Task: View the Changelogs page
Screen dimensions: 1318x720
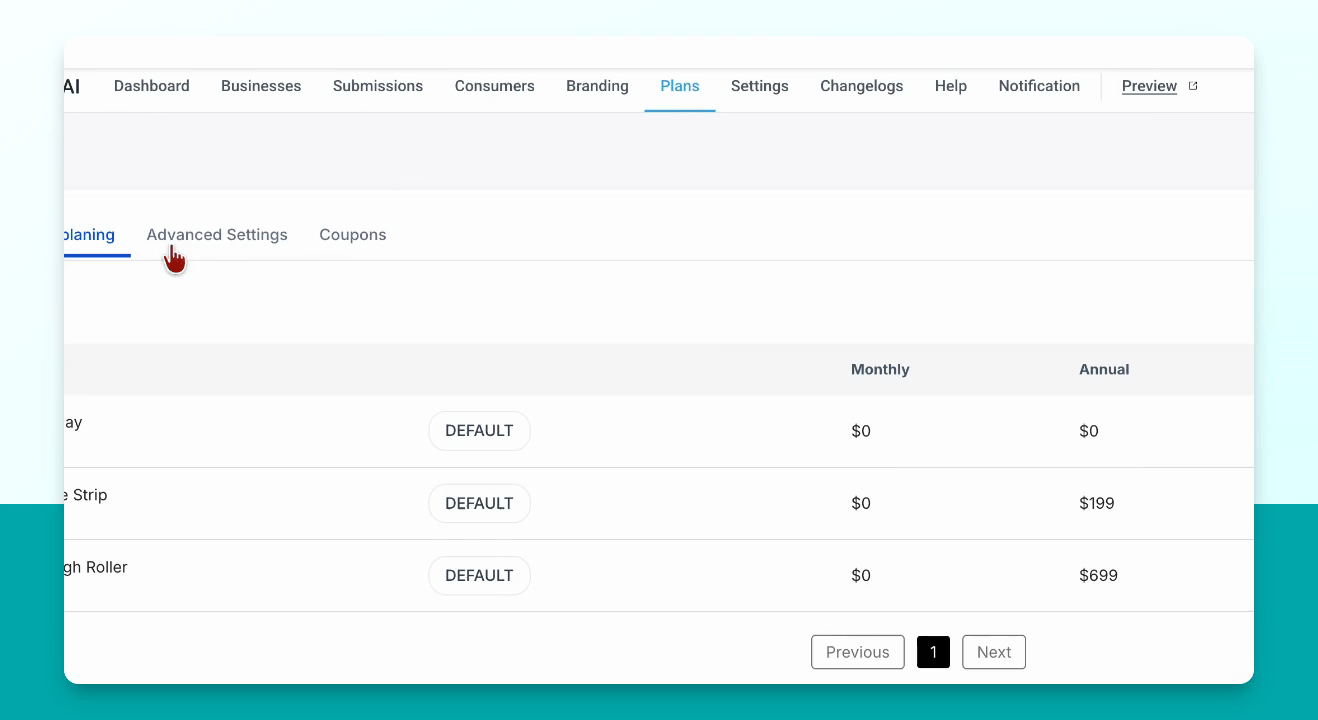Action: coord(862,86)
